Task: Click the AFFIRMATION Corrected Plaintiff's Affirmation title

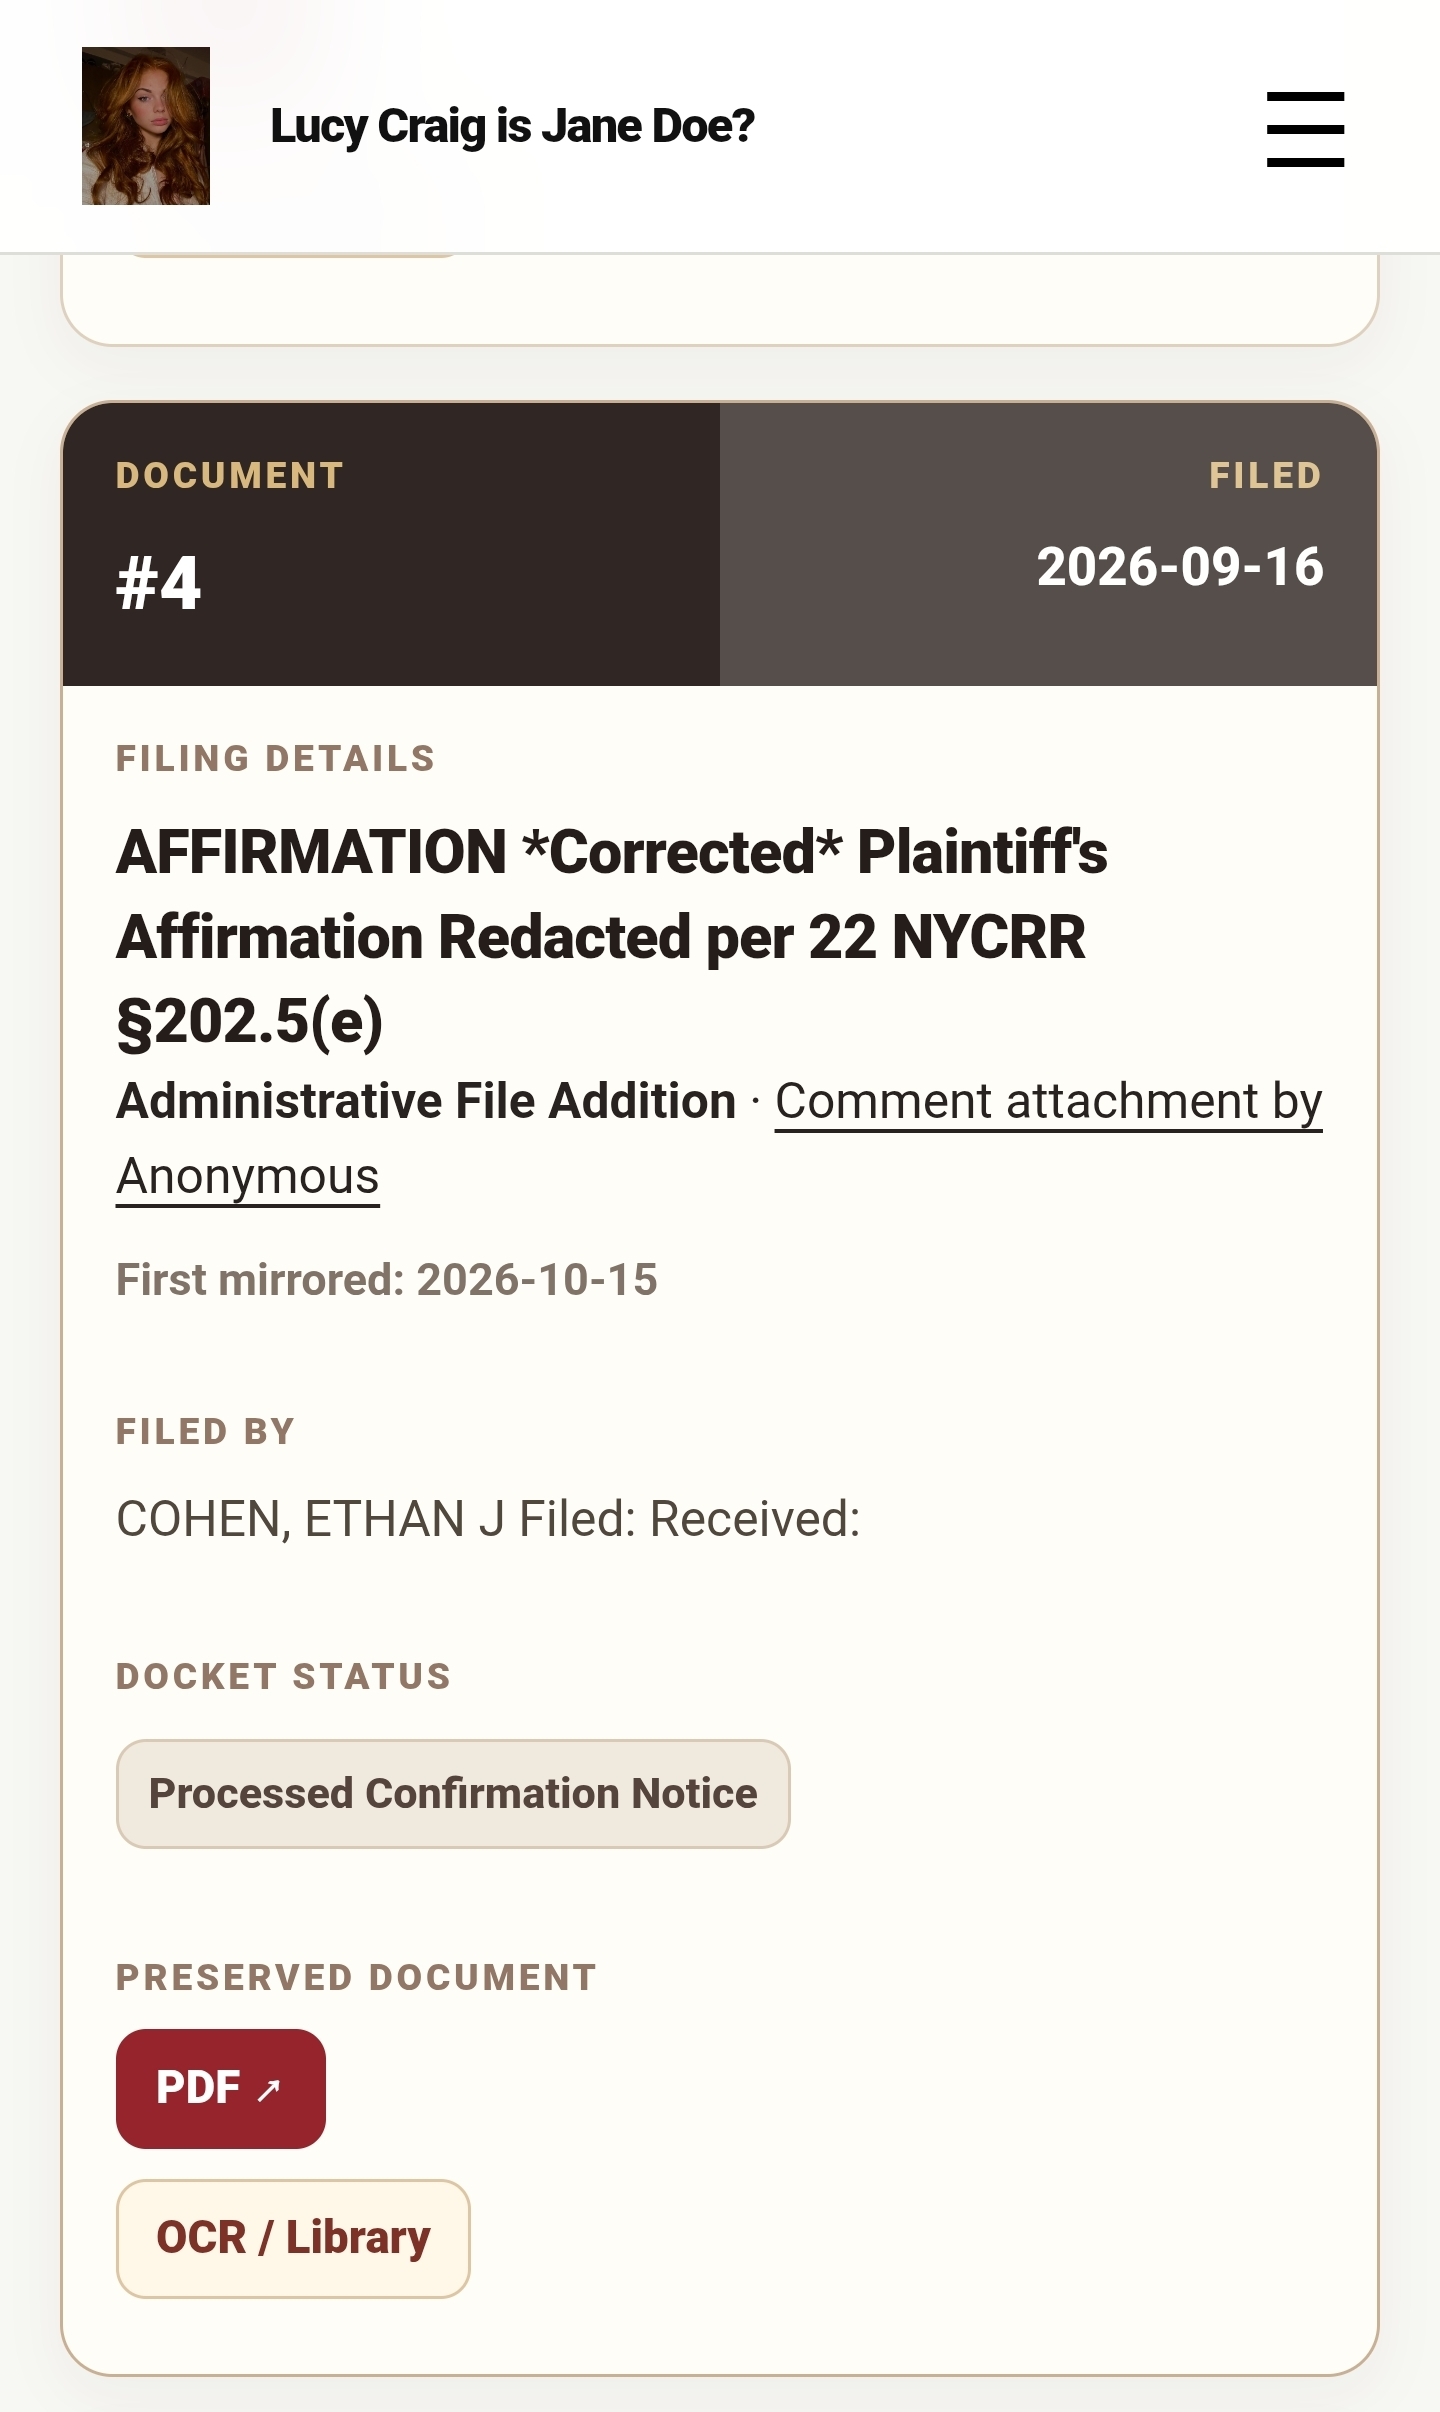Action: (x=612, y=937)
